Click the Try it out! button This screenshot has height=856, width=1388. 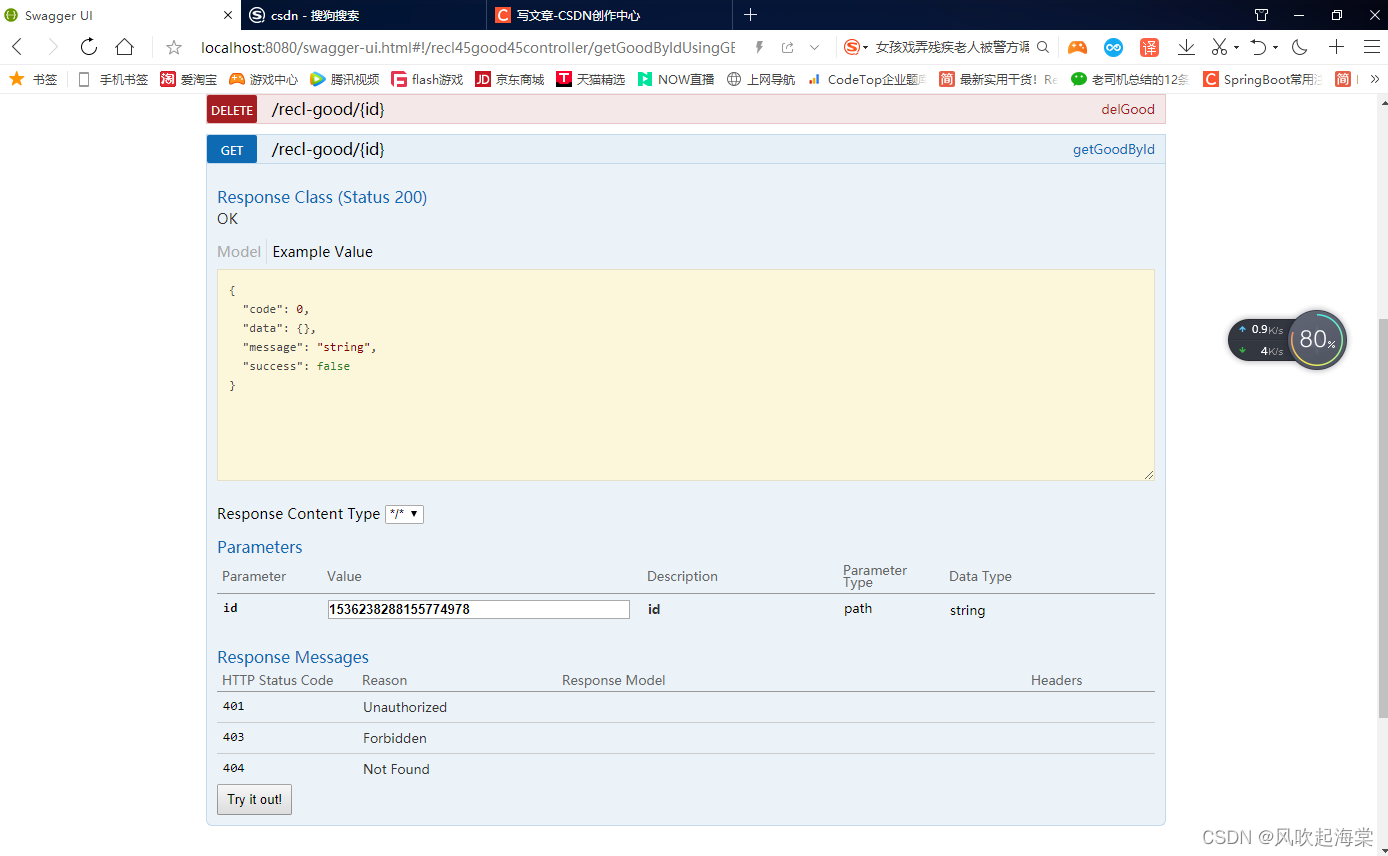(x=254, y=799)
